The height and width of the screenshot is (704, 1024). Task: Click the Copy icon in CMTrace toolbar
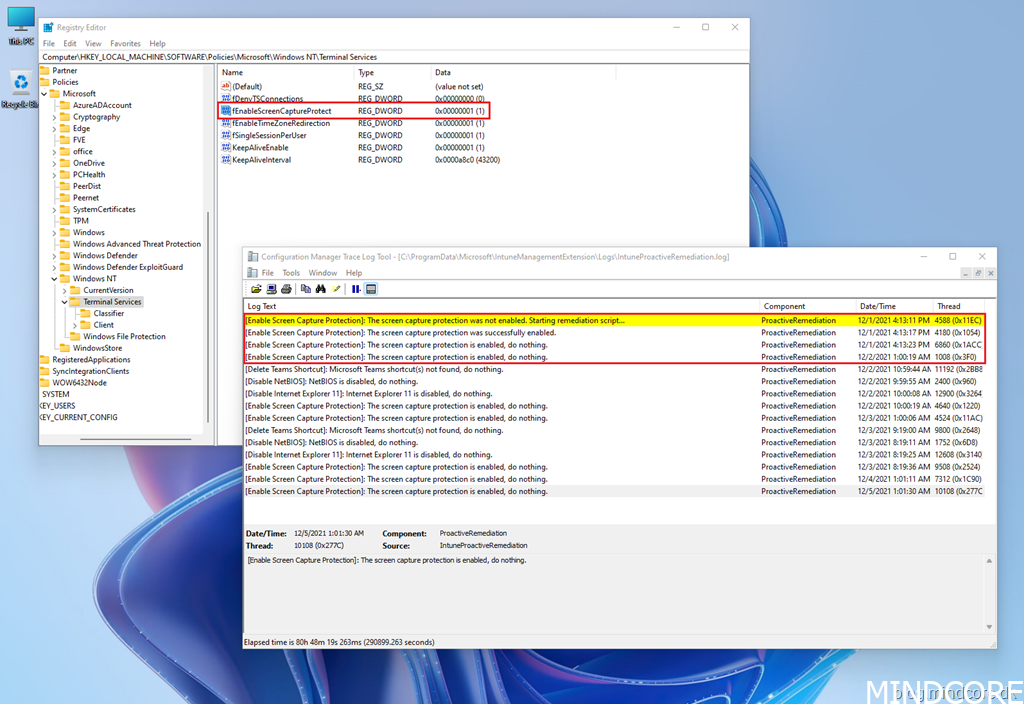click(x=306, y=289)
